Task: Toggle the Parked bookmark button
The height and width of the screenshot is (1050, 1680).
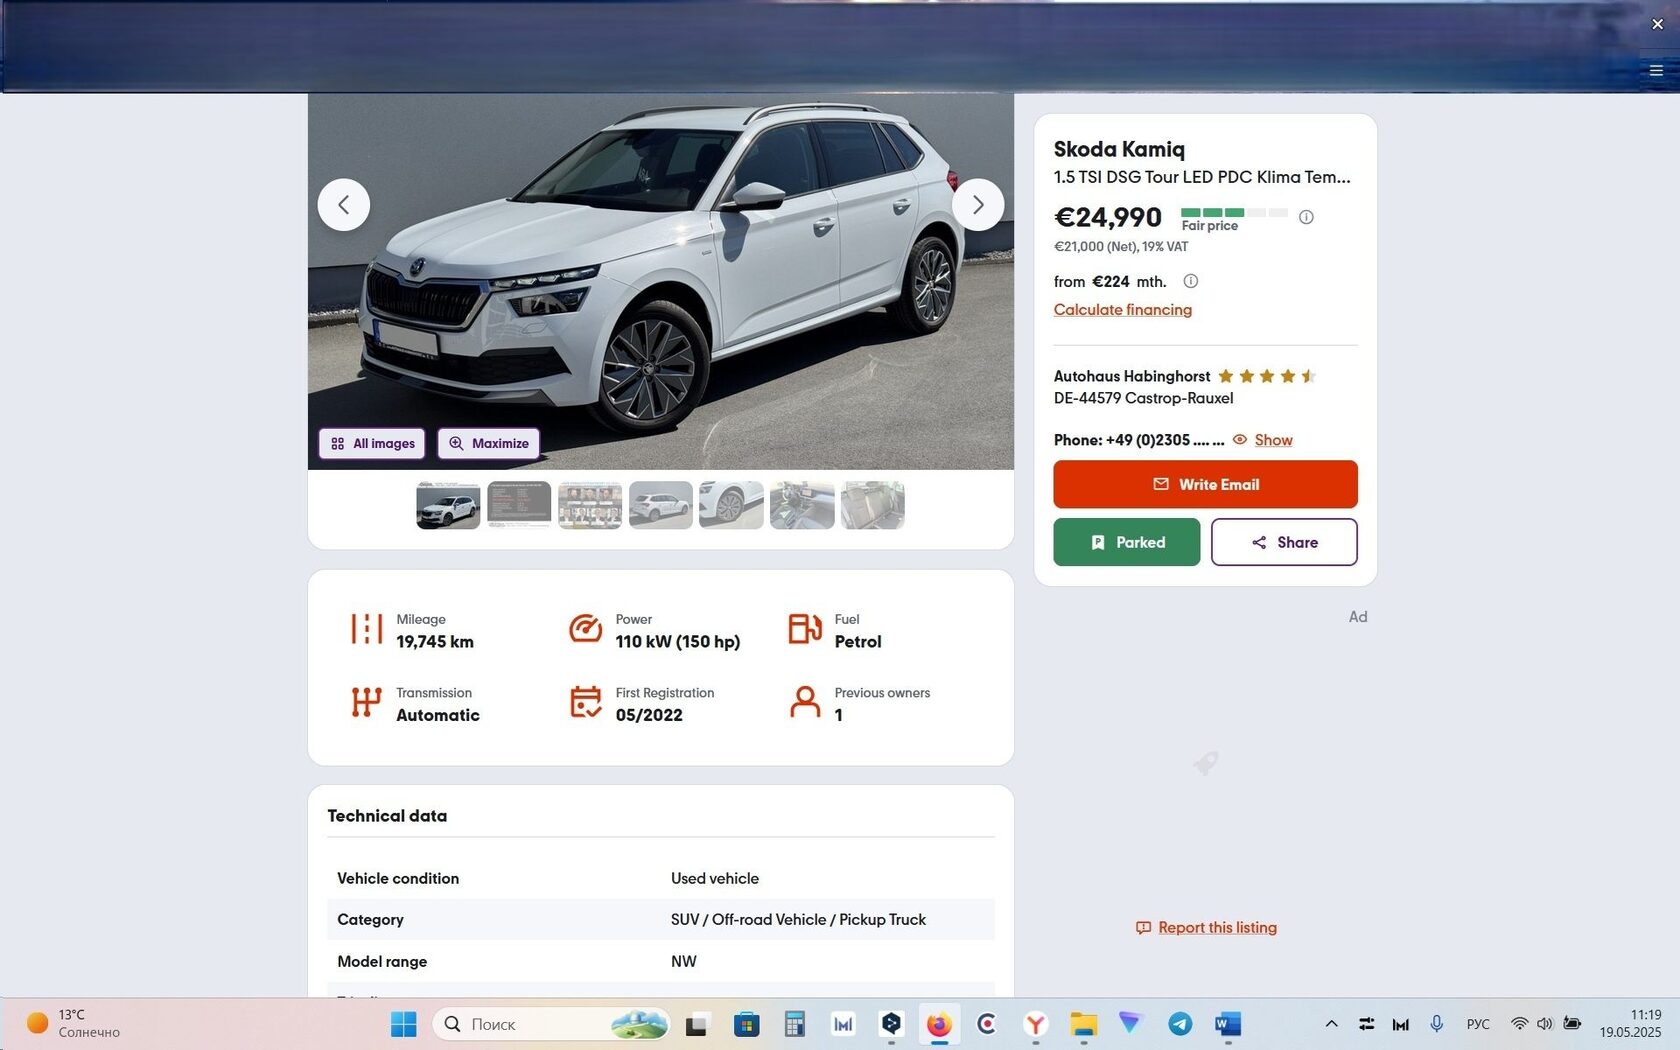Action: [x=1126, y=542]
